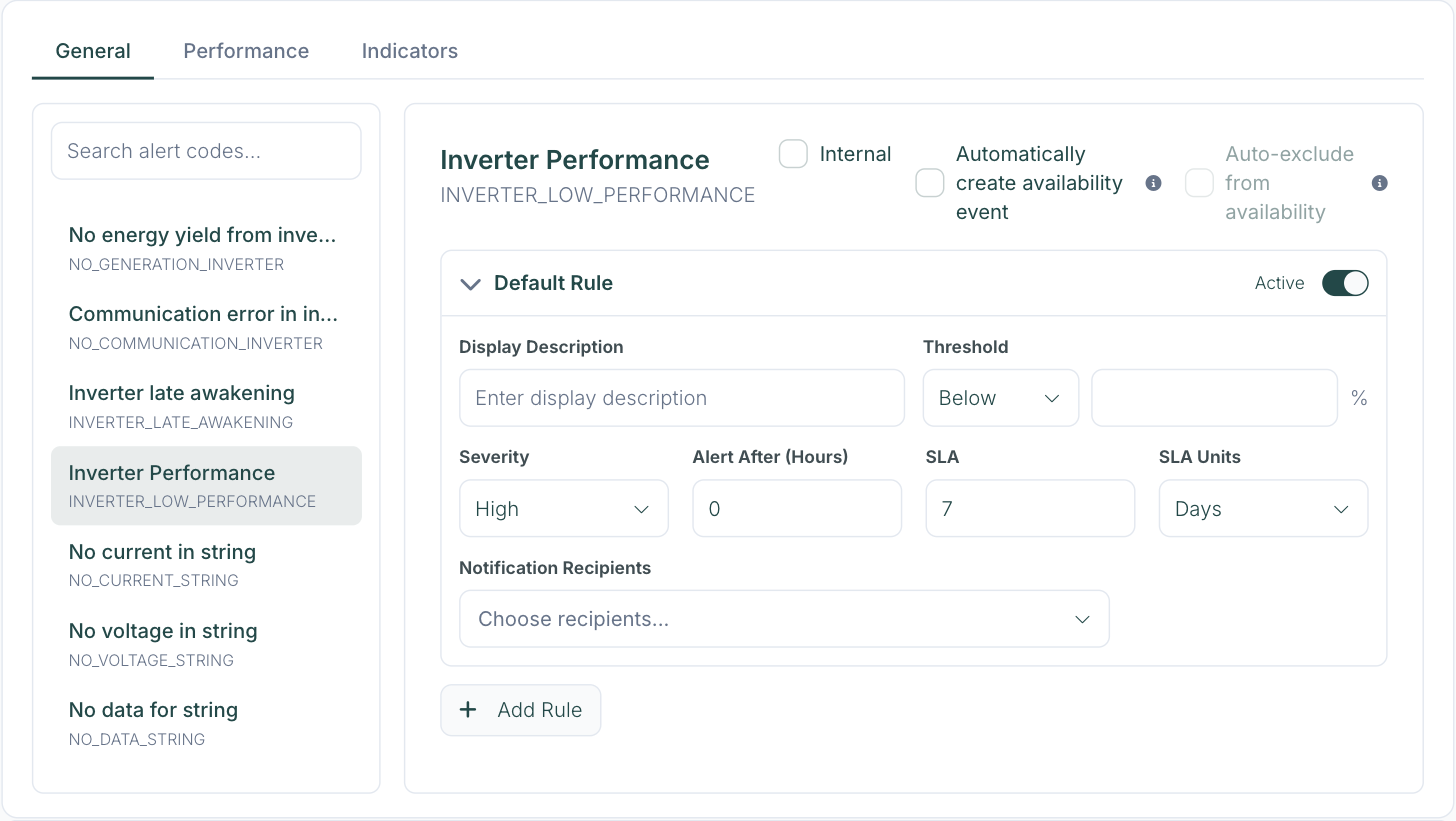Toggle the Active switch off
The height and width of the screenshot is (821, 1456).
pos(1345,283)
